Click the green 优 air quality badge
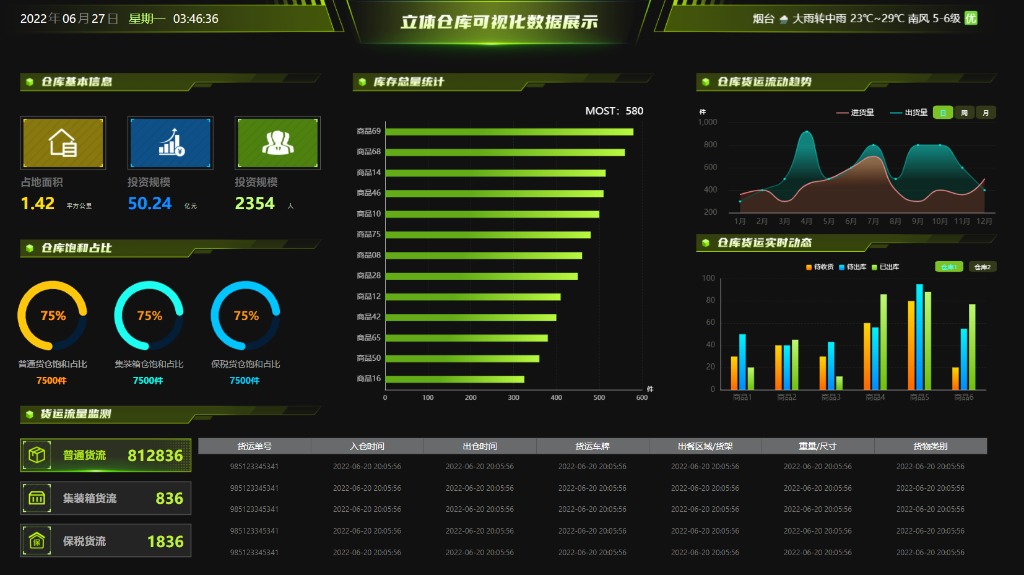This screenshot has height=575, width=1024. [970, 18]
